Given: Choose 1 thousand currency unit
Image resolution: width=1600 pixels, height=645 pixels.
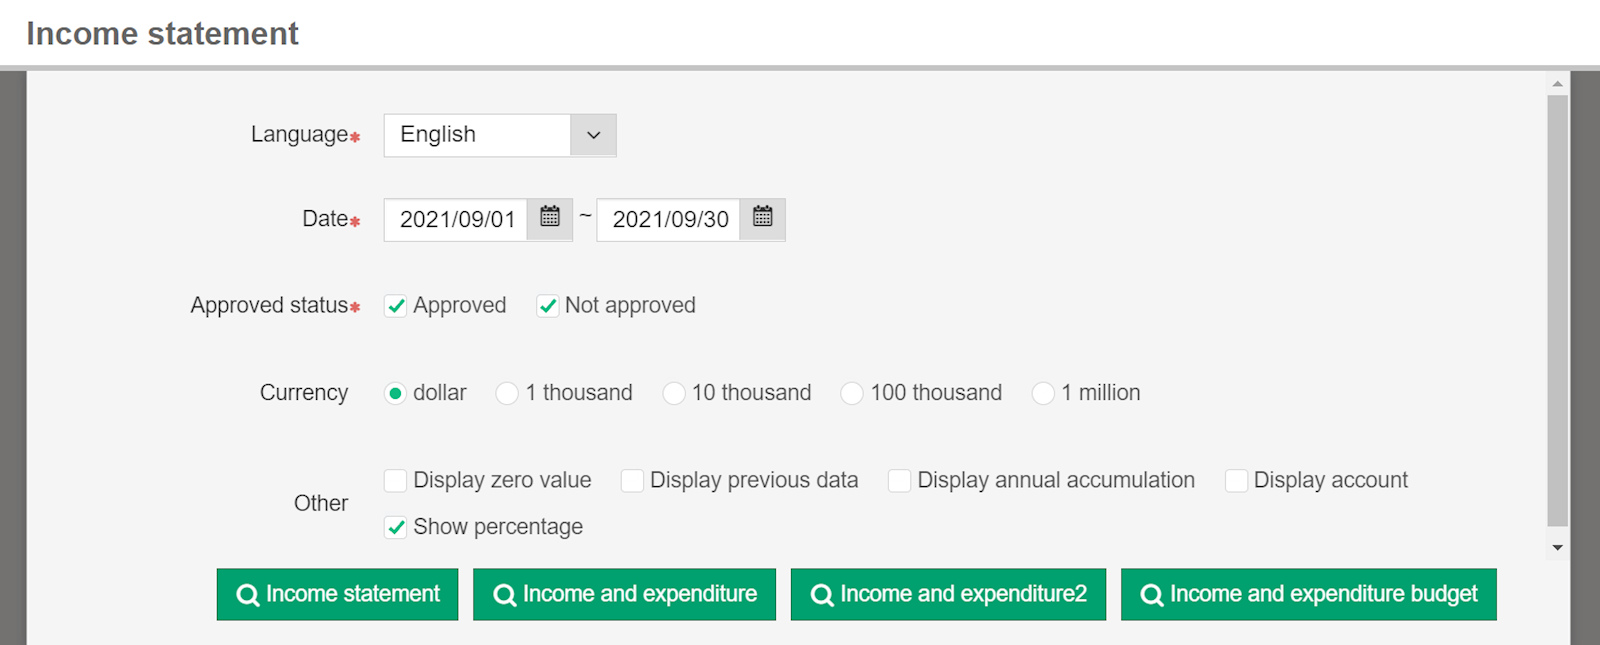Looking at the screenshot, I should coord(507,393).
